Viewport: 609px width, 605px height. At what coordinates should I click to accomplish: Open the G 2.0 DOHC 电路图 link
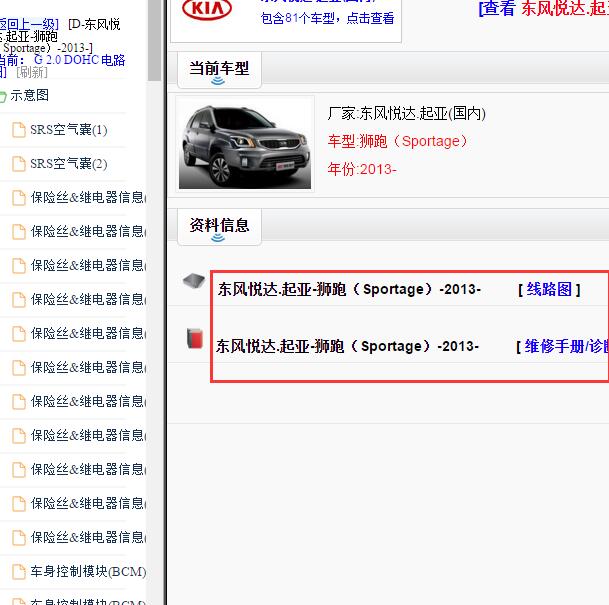(x=80, y=60)
